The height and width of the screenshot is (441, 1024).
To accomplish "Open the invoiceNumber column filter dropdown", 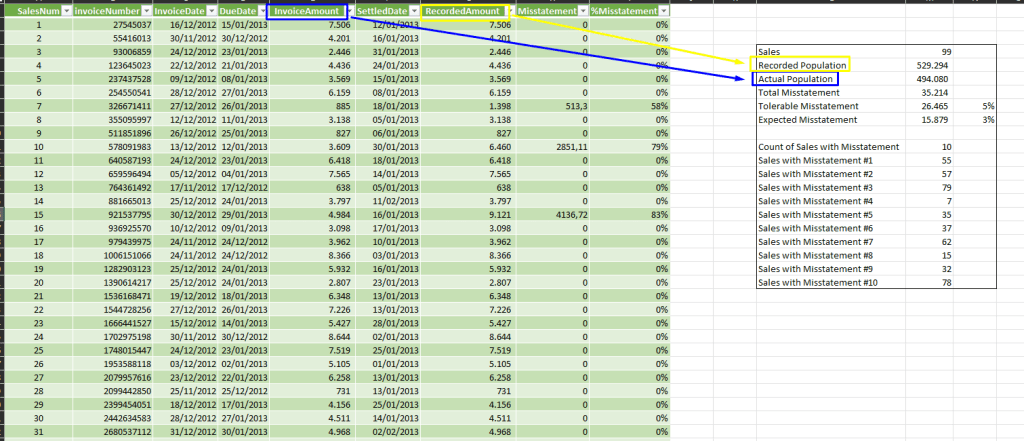I will [x=146, y=11].
